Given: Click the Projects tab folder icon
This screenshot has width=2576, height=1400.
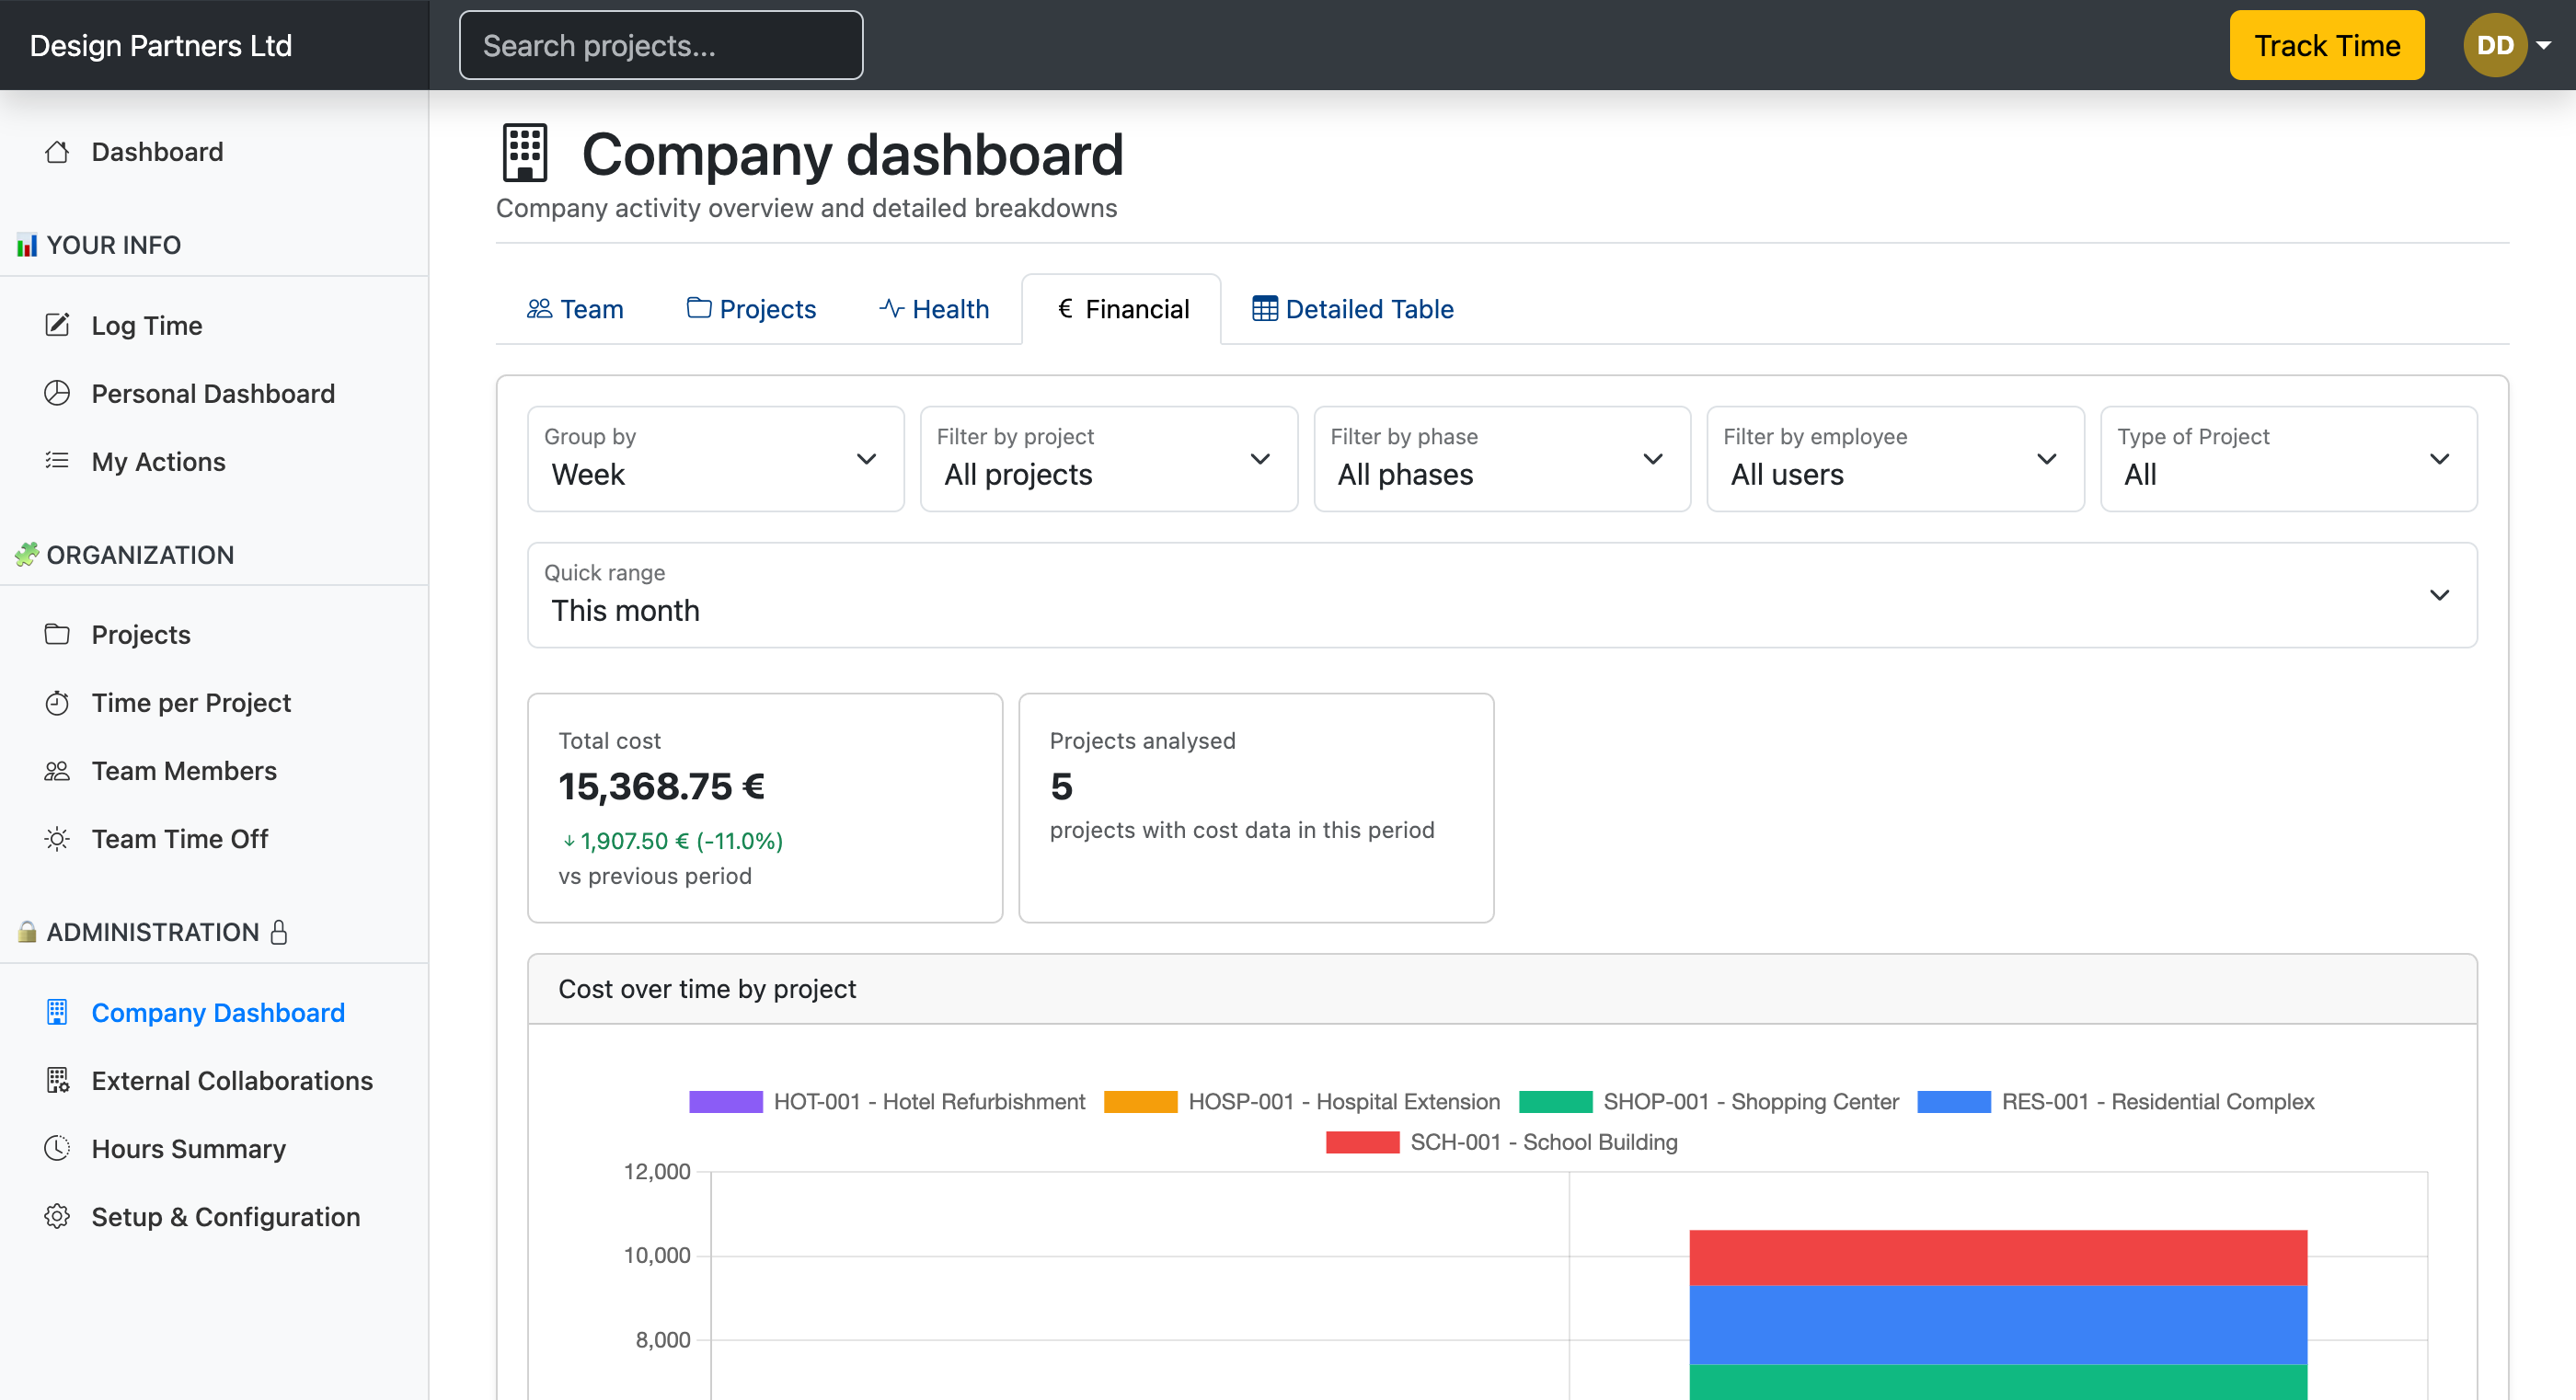Looking at the screenshot, I should point(699,308).
